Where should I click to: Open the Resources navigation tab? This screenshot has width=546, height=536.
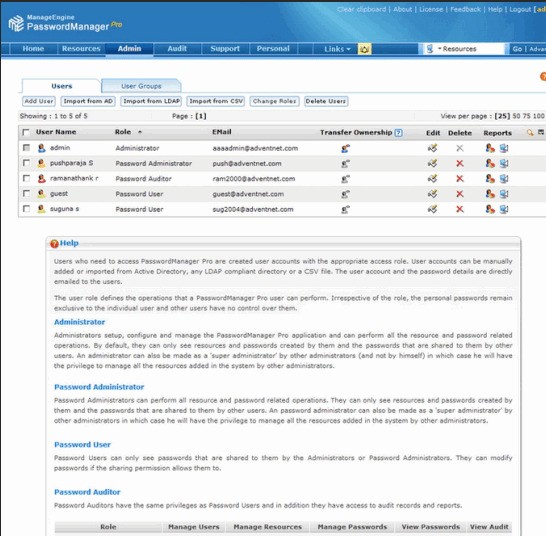point(81,49)
